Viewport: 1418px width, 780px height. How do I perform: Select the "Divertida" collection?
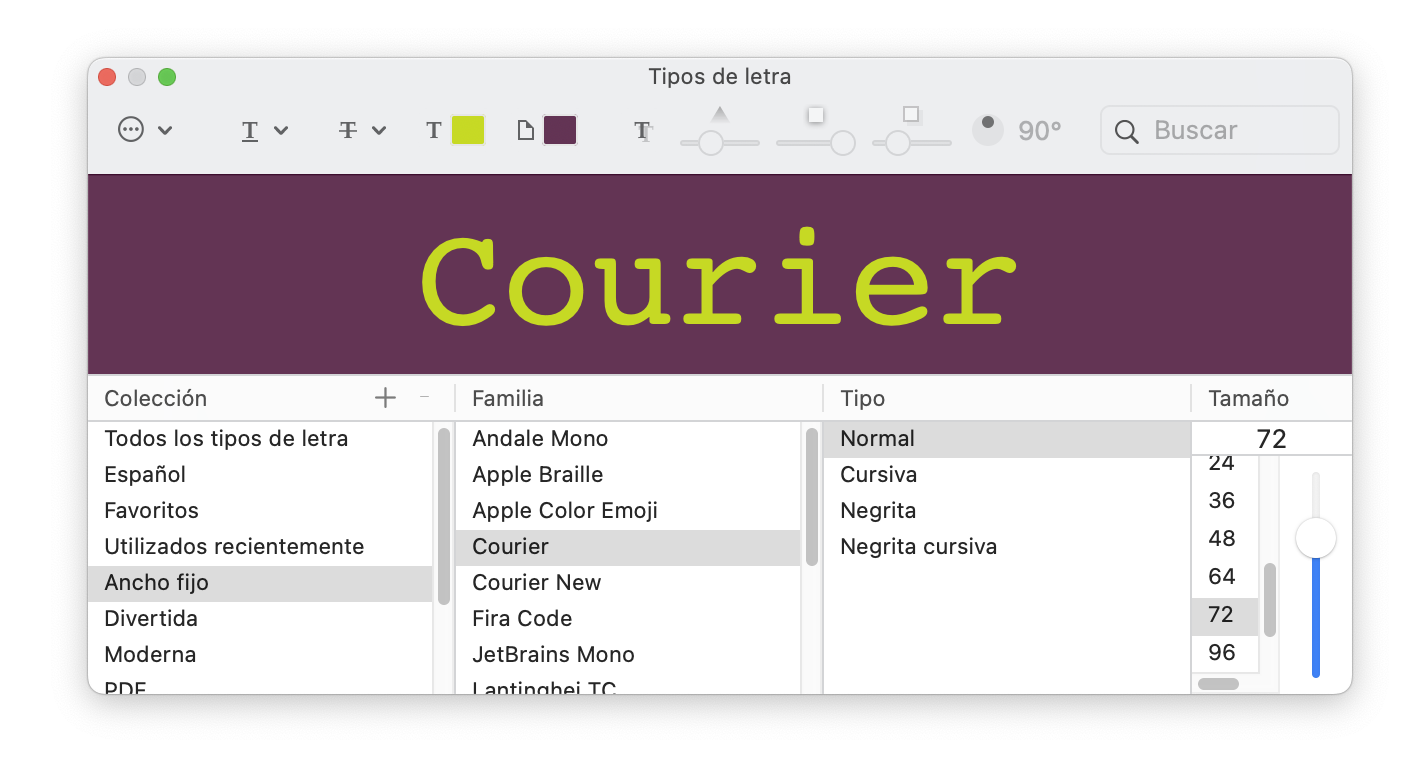[260, 618]
